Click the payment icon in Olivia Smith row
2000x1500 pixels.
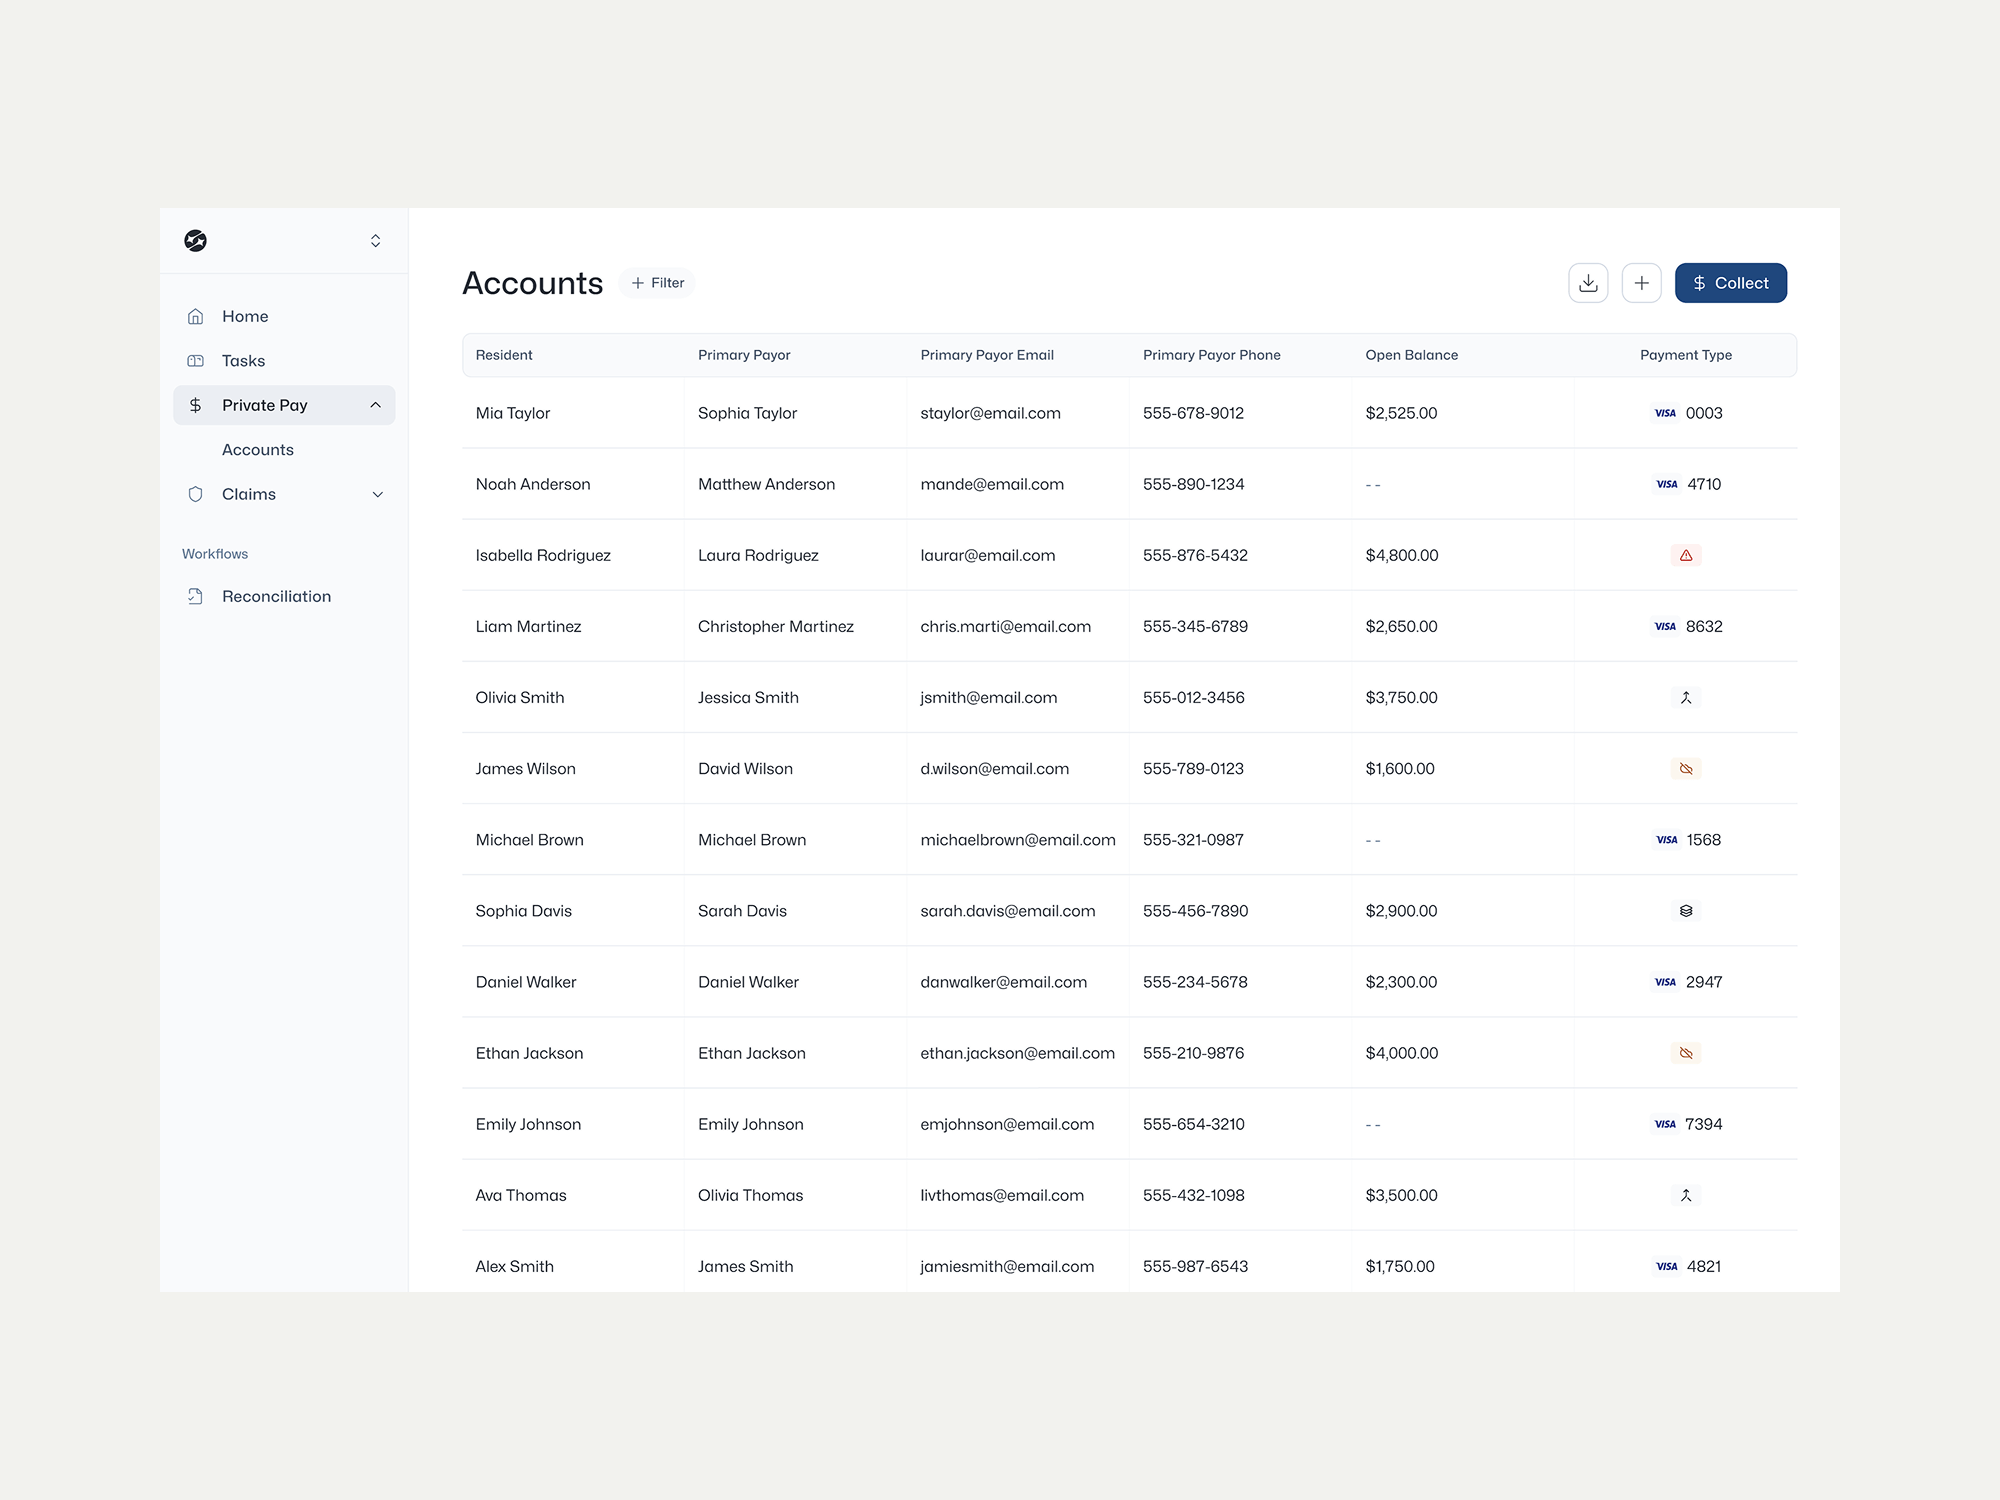1686,698
